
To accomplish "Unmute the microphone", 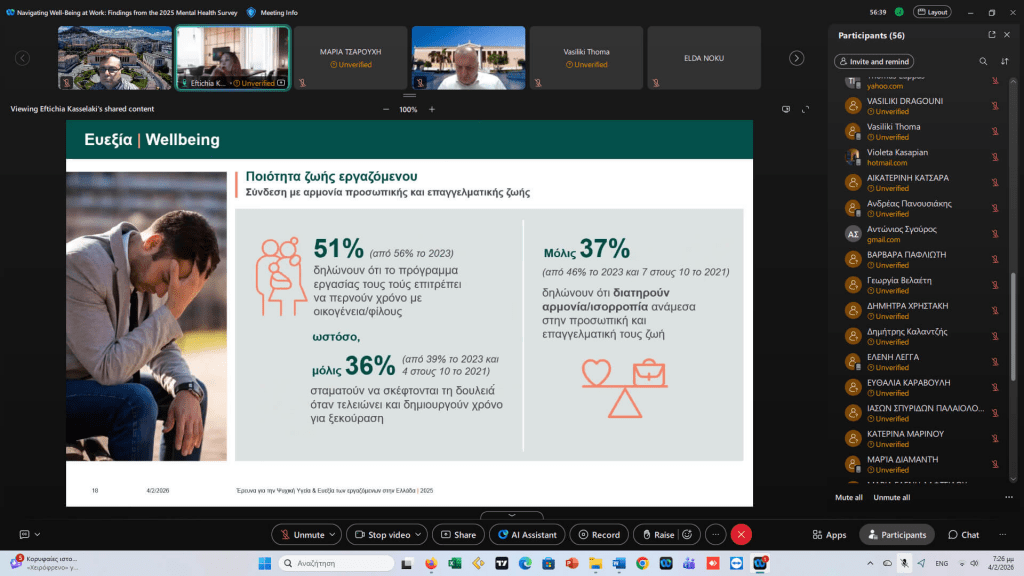I will 302,535.
